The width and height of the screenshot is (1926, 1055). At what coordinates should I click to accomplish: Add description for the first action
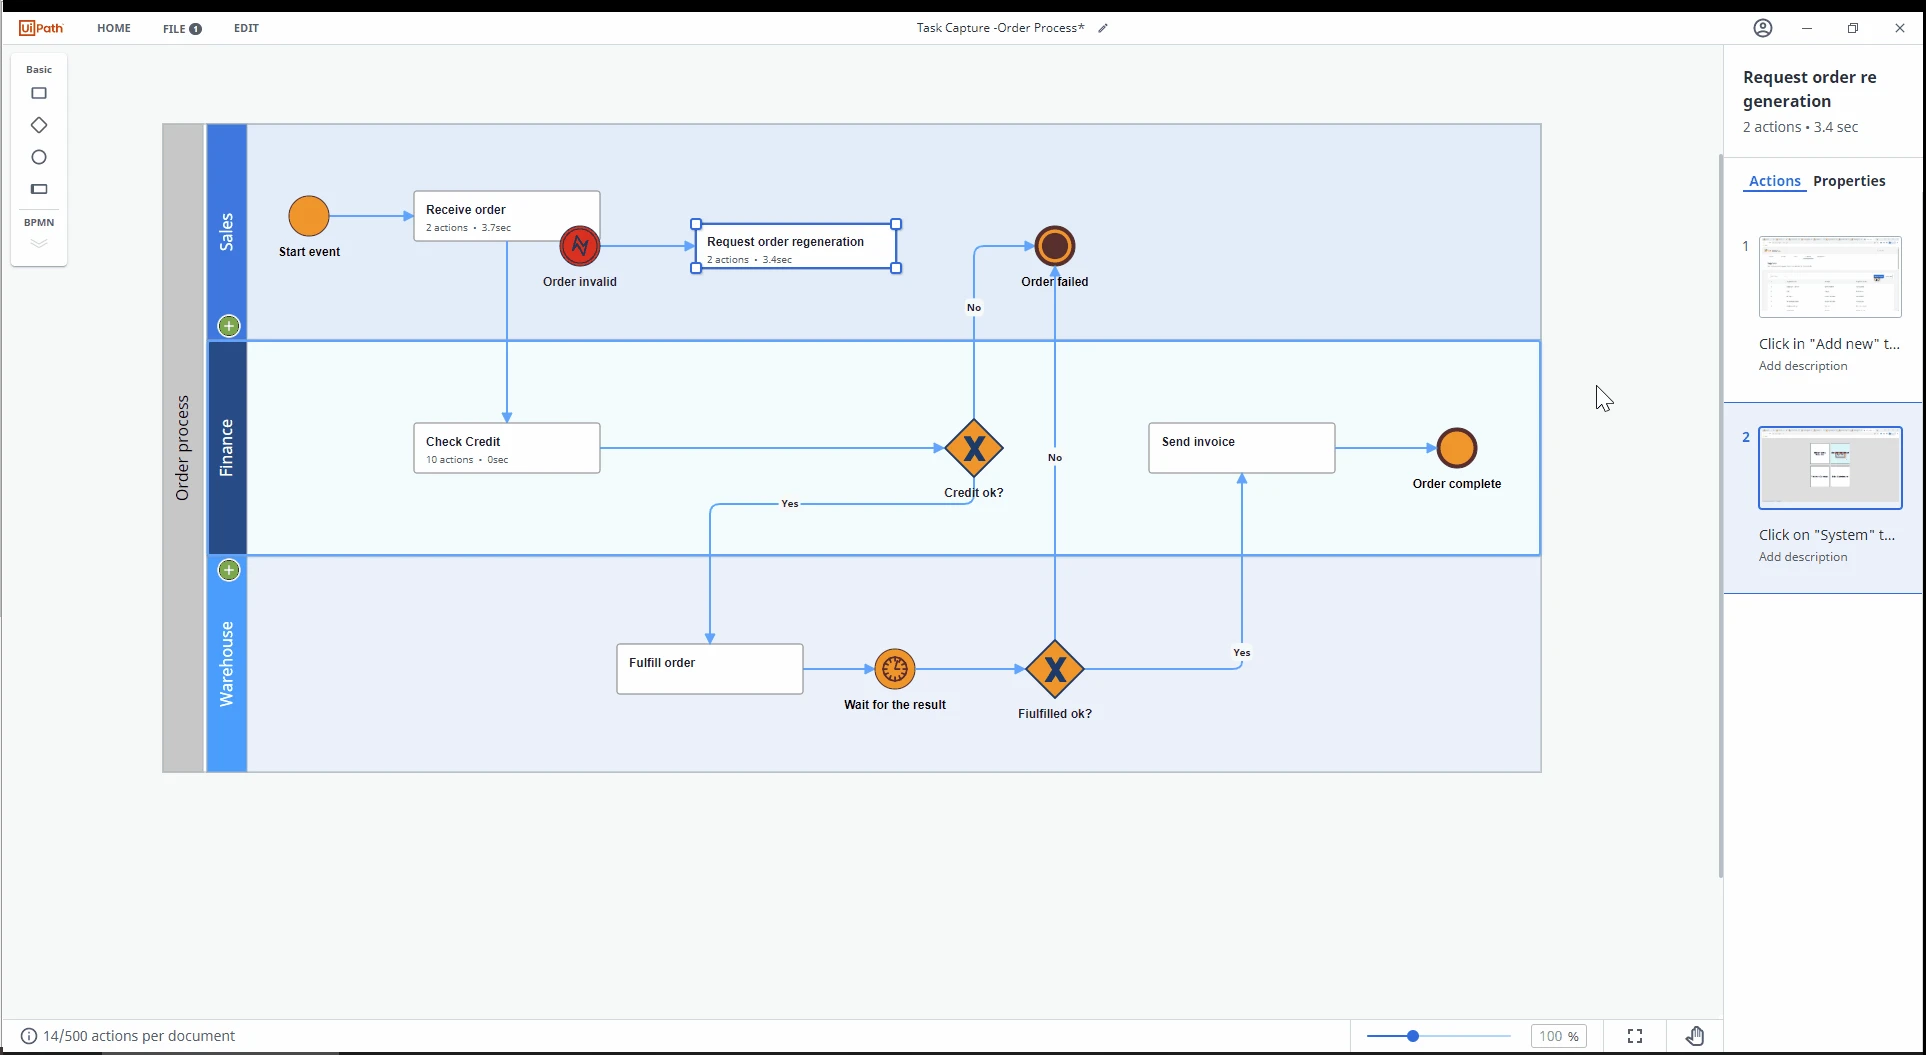(x=1803, y=366)
